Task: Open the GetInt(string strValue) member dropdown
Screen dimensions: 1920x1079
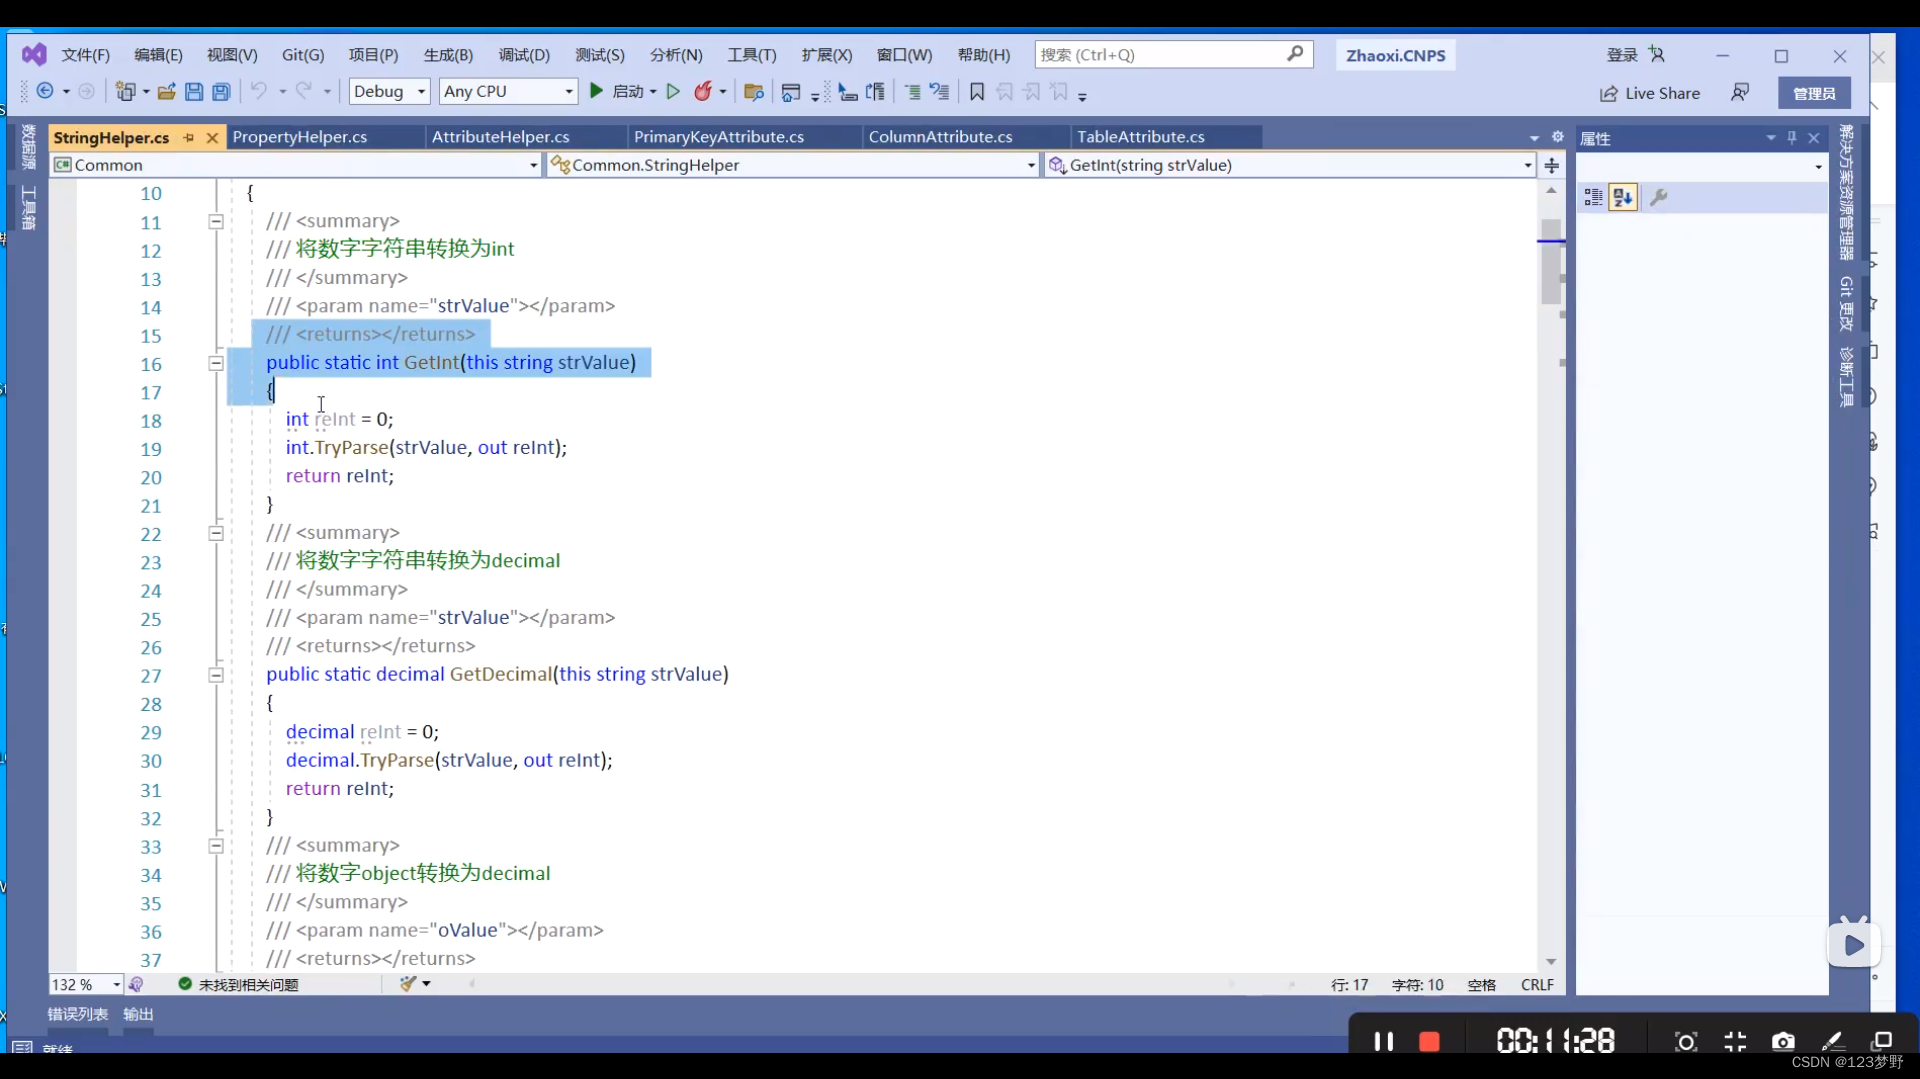Action: (x=1289, y=165)
